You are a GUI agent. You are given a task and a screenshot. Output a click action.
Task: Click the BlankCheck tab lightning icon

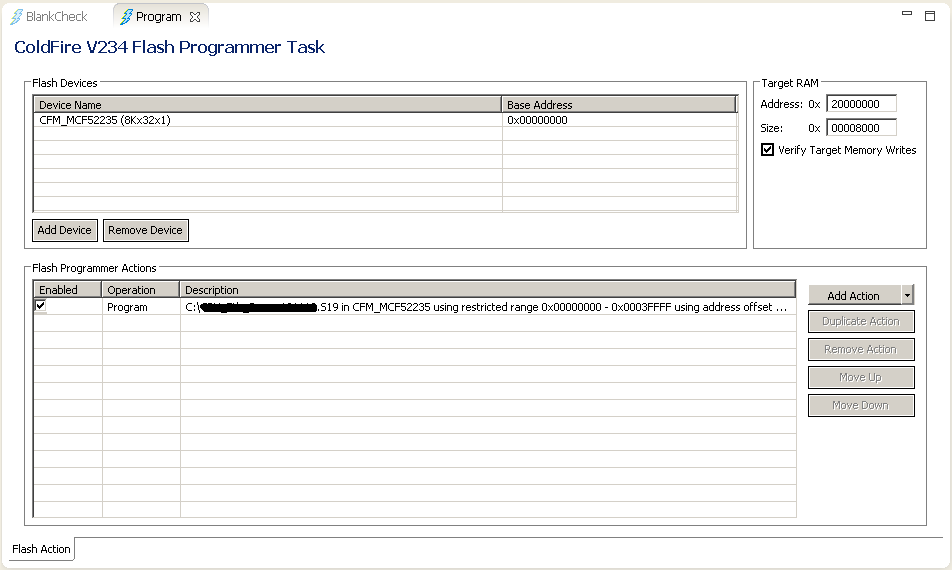[16, 17]
